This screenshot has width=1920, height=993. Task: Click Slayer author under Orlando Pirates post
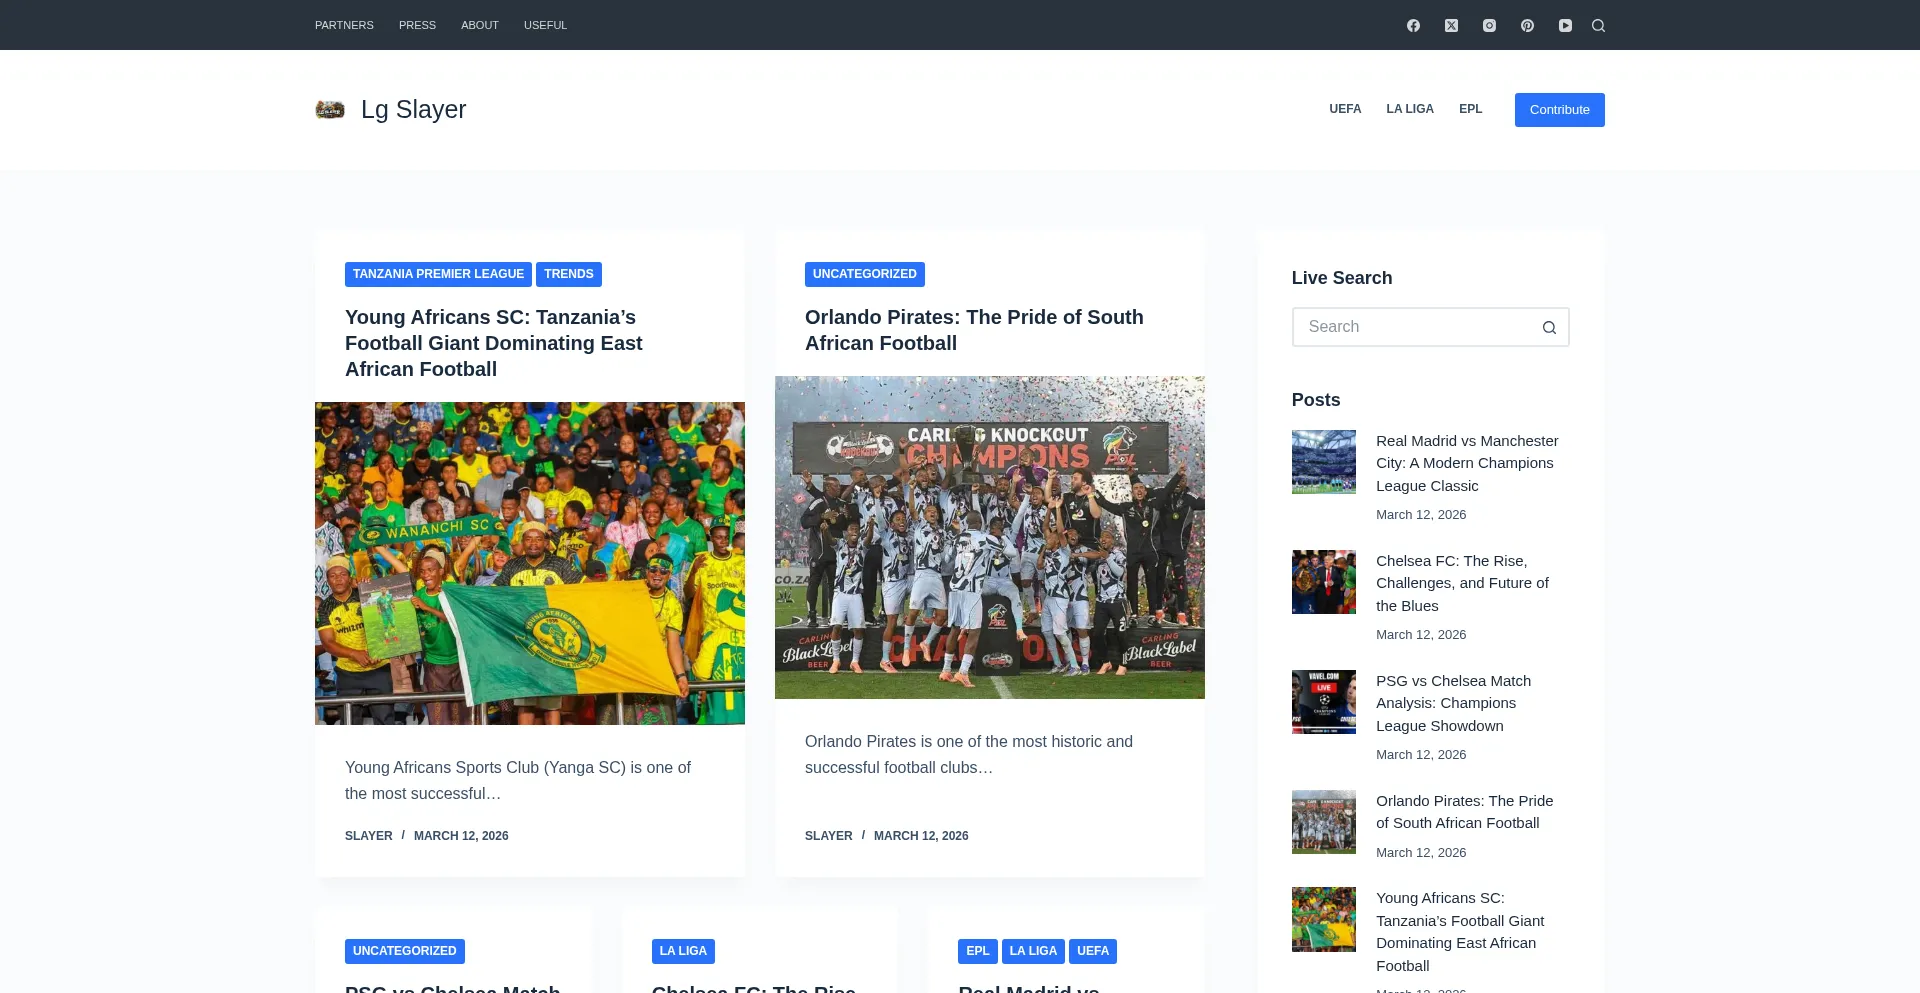[829, 836]
